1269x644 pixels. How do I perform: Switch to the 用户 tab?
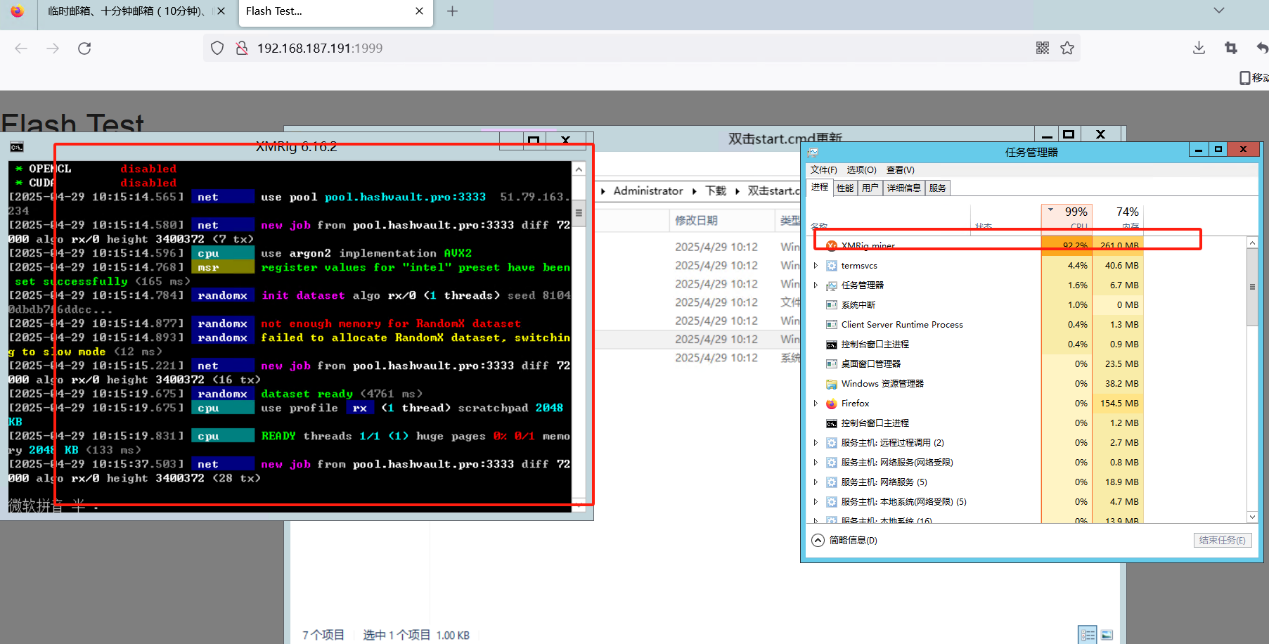click(870, 187)
